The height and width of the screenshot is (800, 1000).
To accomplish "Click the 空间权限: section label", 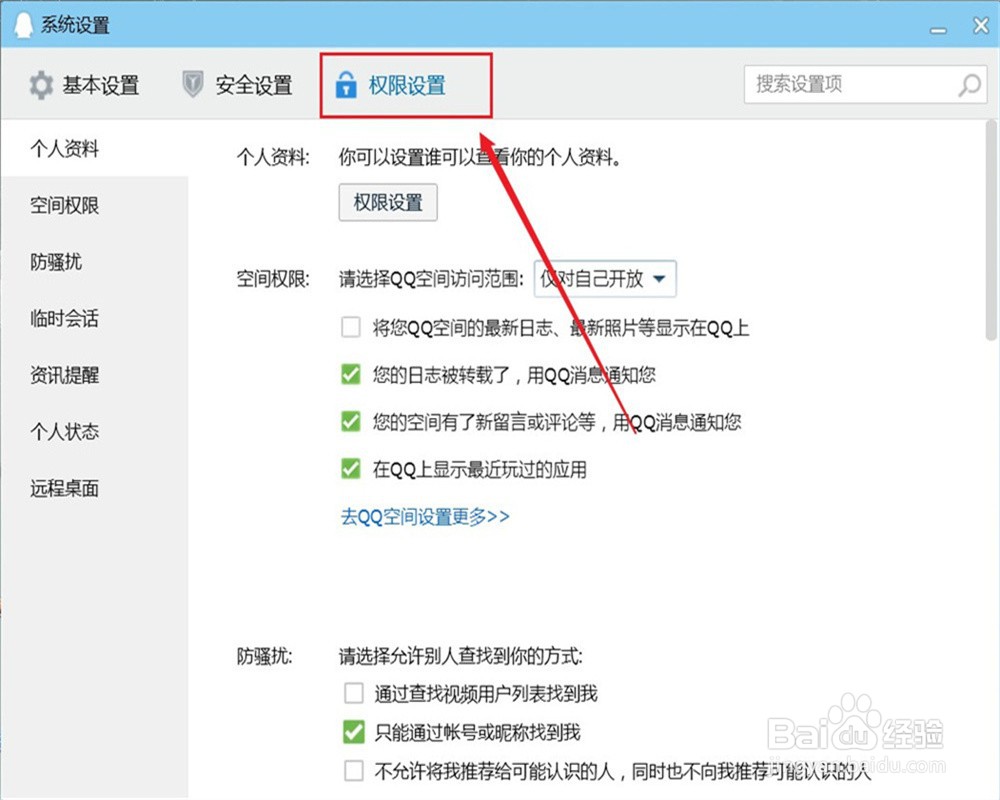I will pos(273,279).
